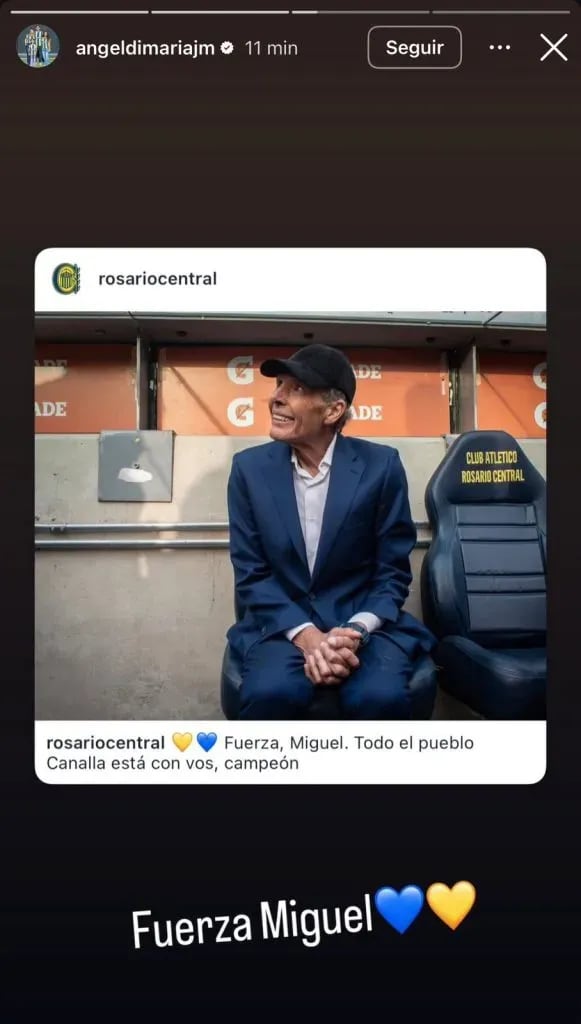Open the shared Rosario Central post photo

[x=290, y=515]
